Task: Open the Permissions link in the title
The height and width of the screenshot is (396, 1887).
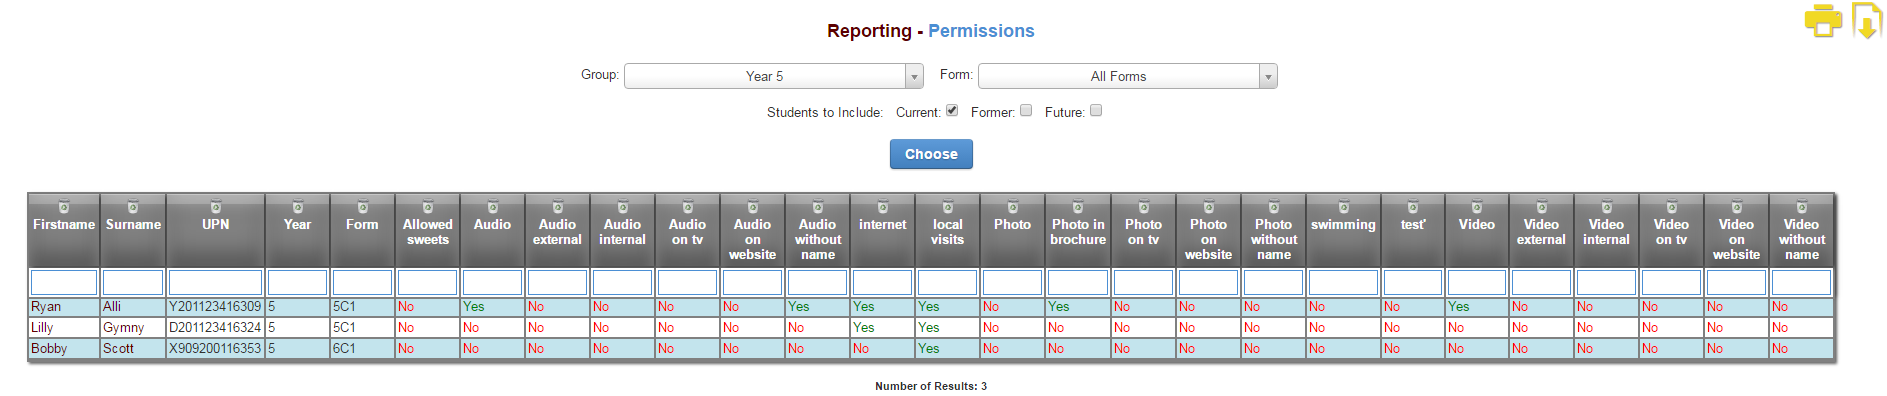Action: (981, 31)
